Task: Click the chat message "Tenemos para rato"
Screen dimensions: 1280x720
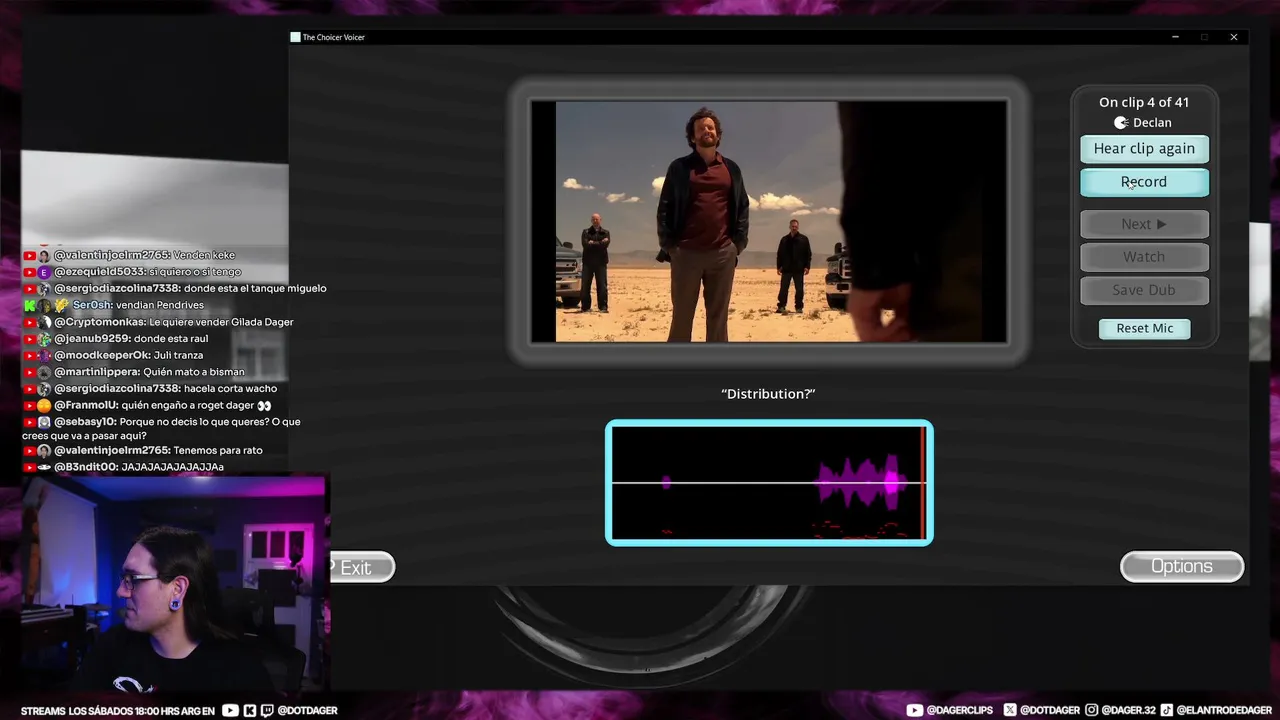Action: pos(218,450)
